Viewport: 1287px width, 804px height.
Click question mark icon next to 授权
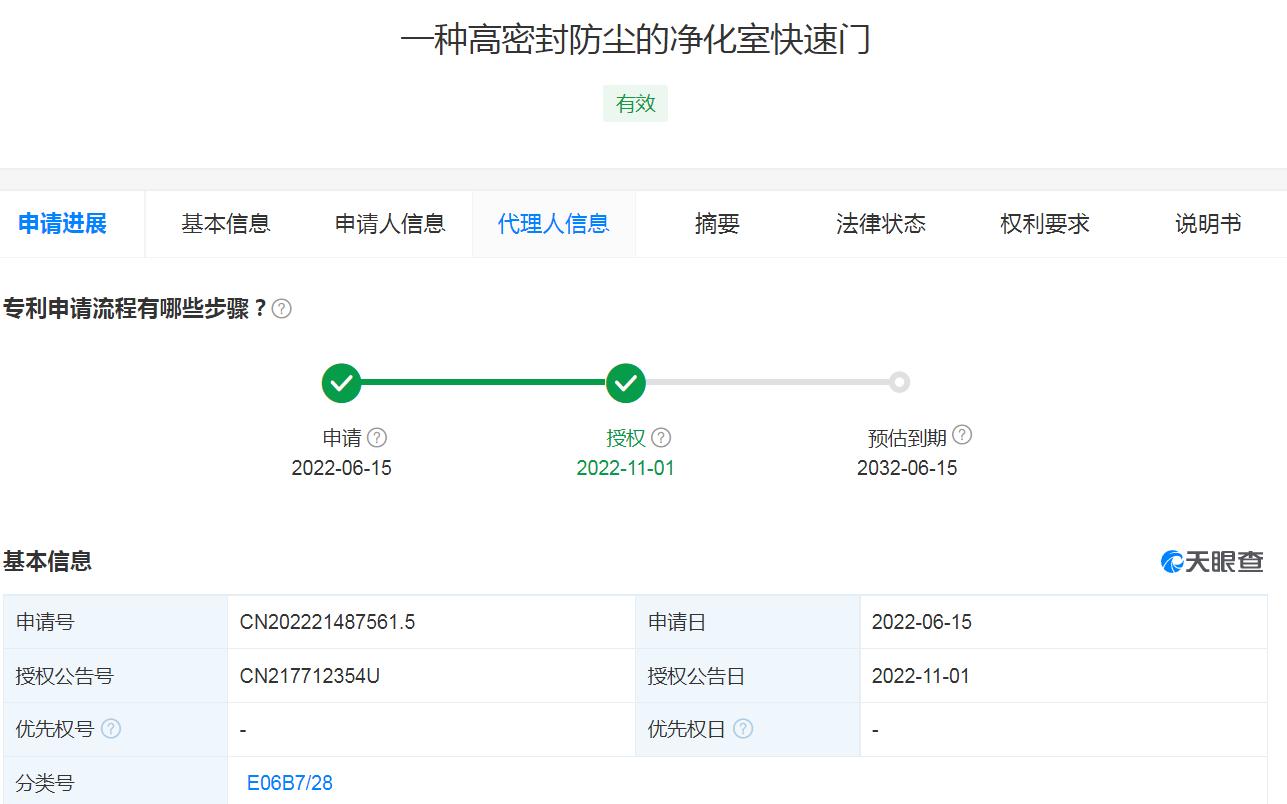(661, 438)
